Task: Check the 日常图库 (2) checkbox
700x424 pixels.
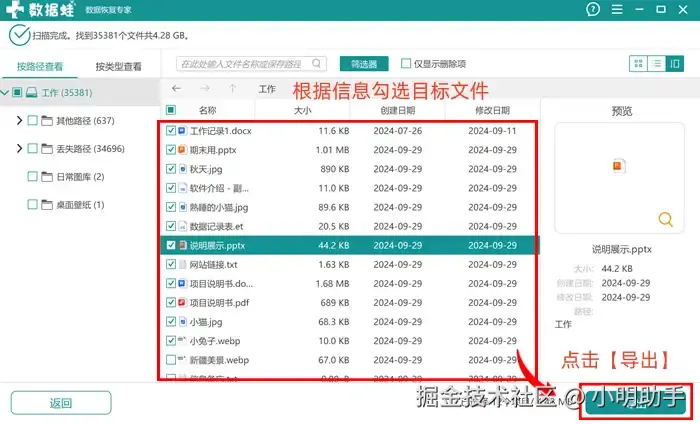Action: [32, 177]
